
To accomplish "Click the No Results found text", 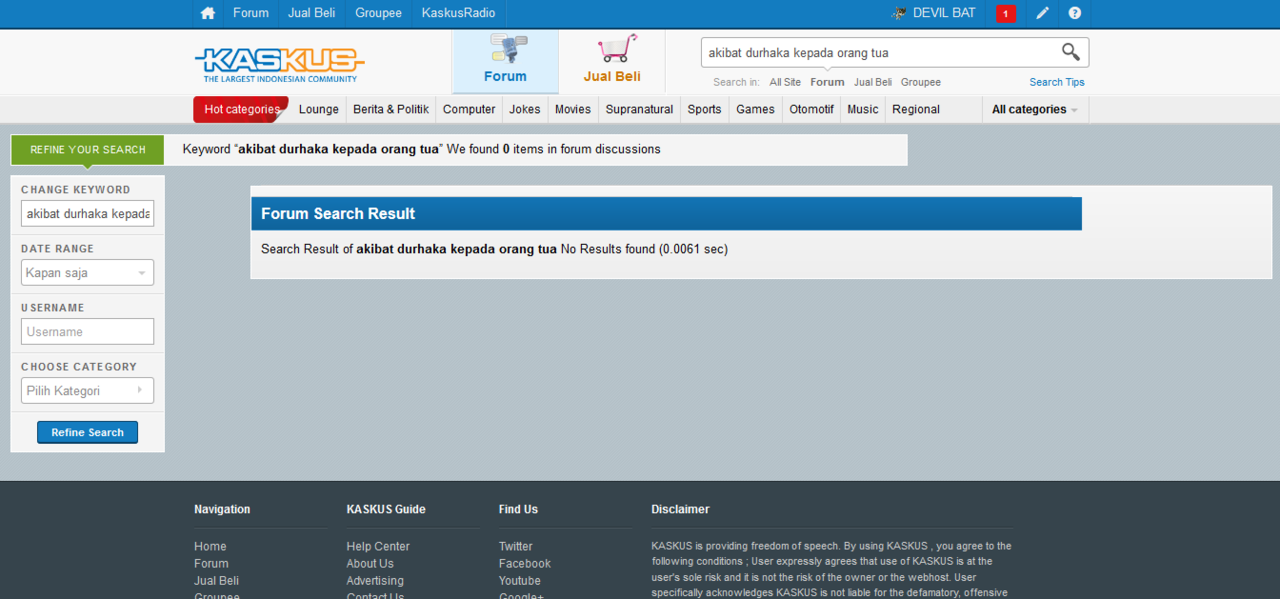I will [608, 249].
